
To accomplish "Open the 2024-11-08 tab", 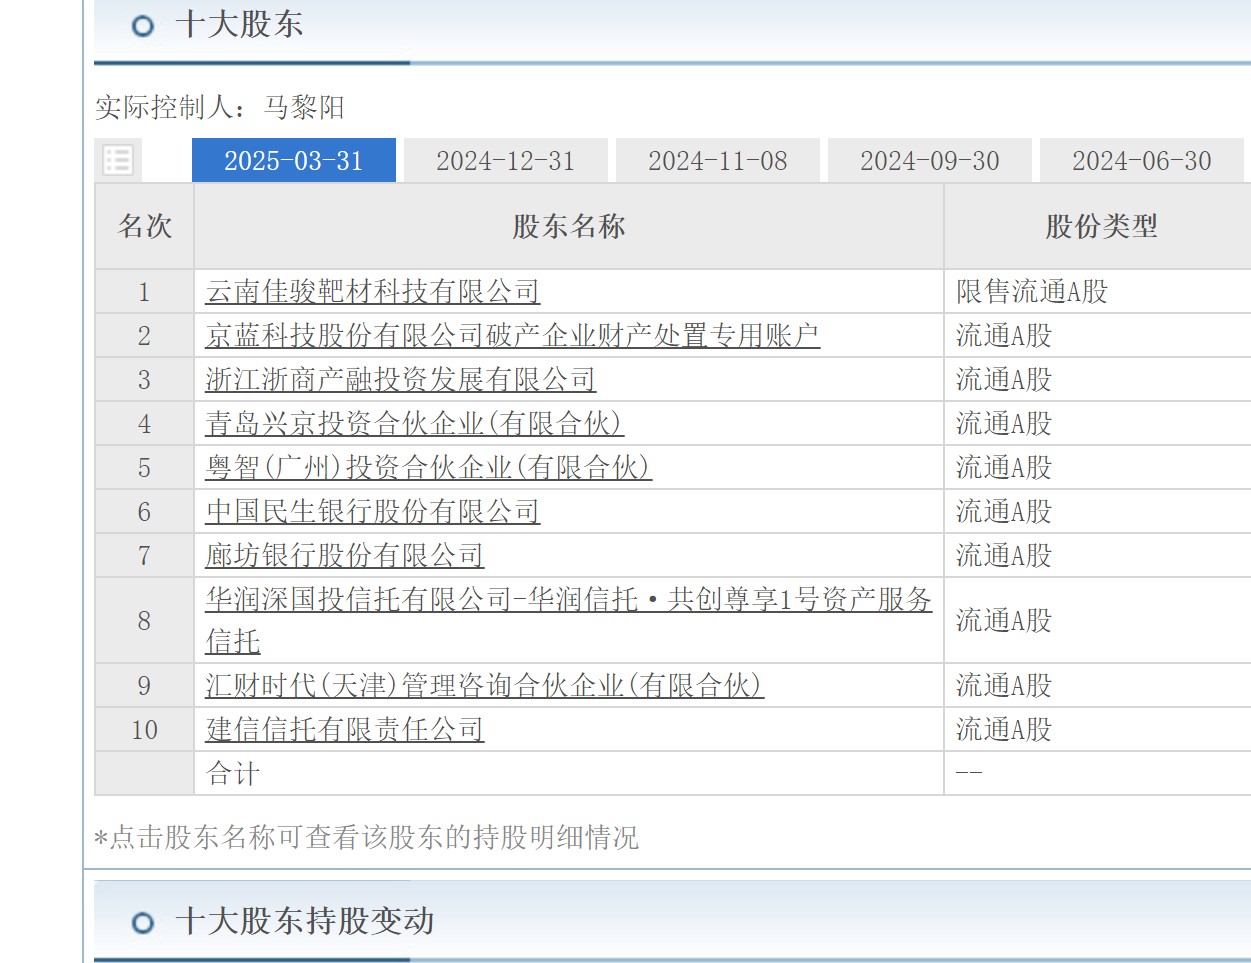I will pos(718,160).
